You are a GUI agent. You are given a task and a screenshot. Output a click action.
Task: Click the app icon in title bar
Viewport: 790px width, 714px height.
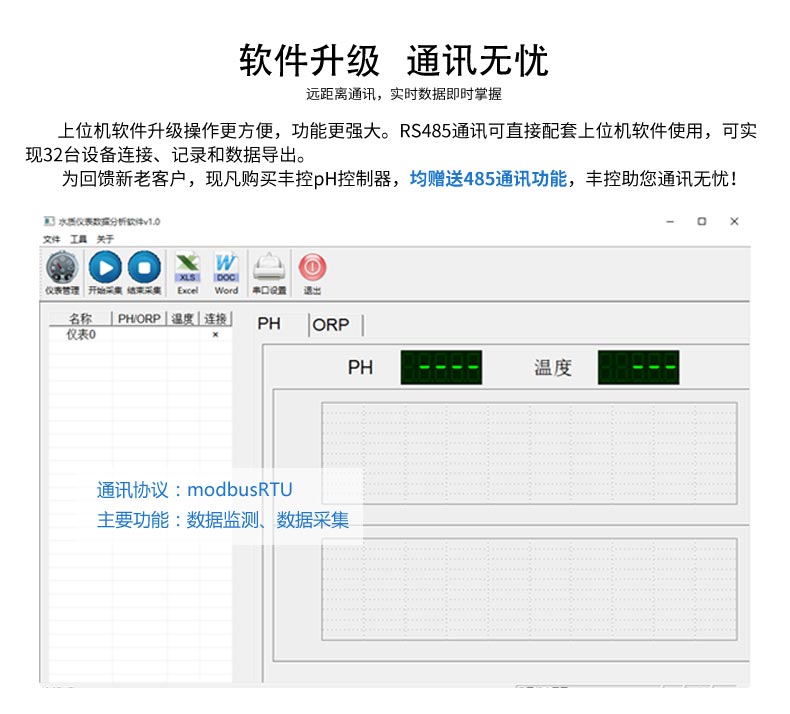pyautogui.click(x=48, y=221)
